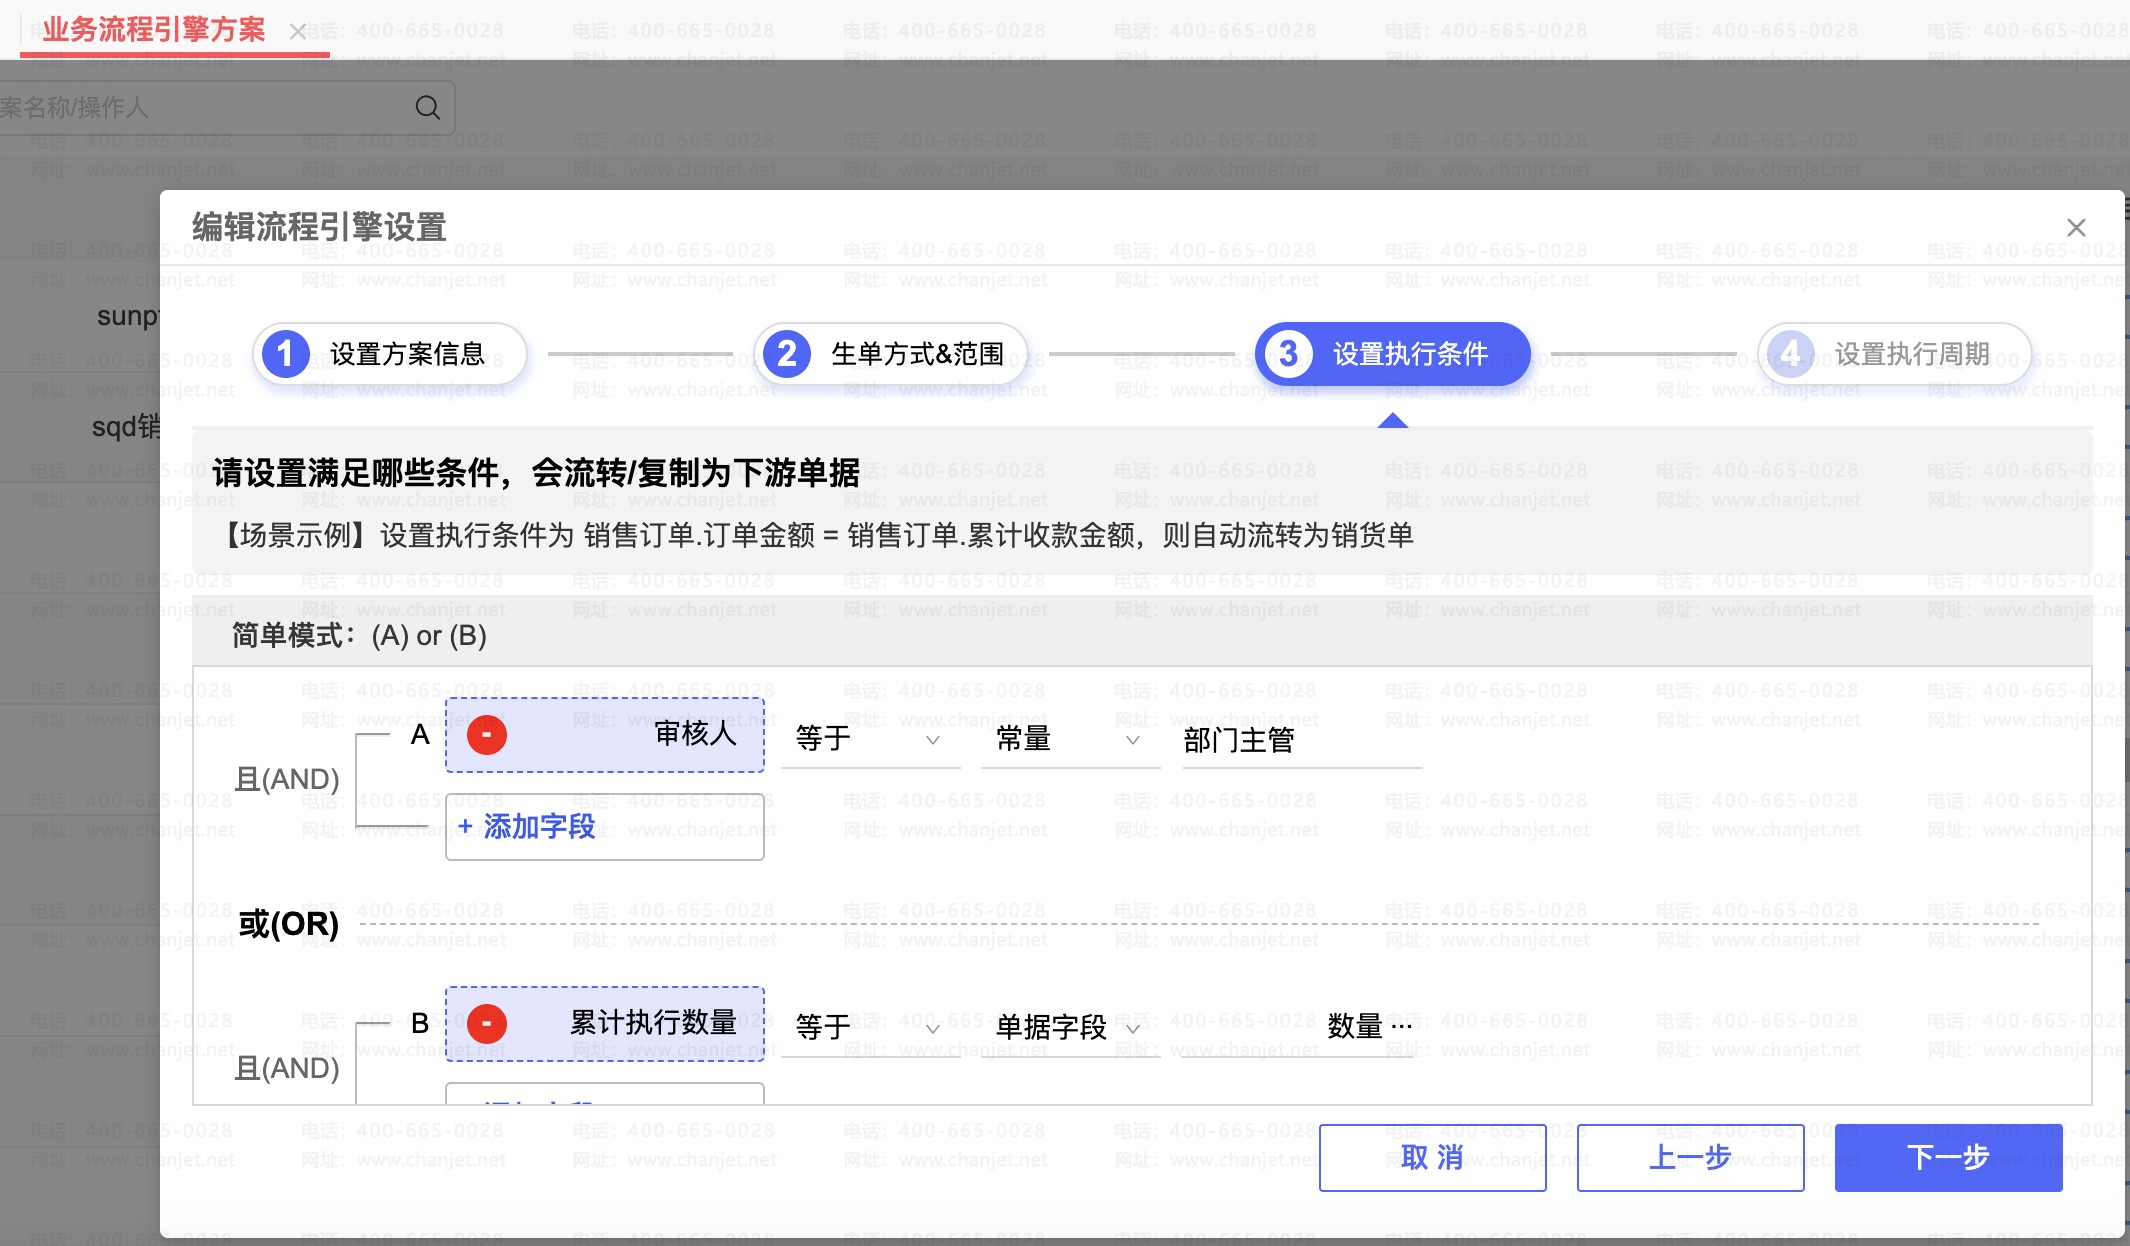Close the 编辑流程引擎设置 dialog
2130x1246 pixels.
pos(2076,228)
